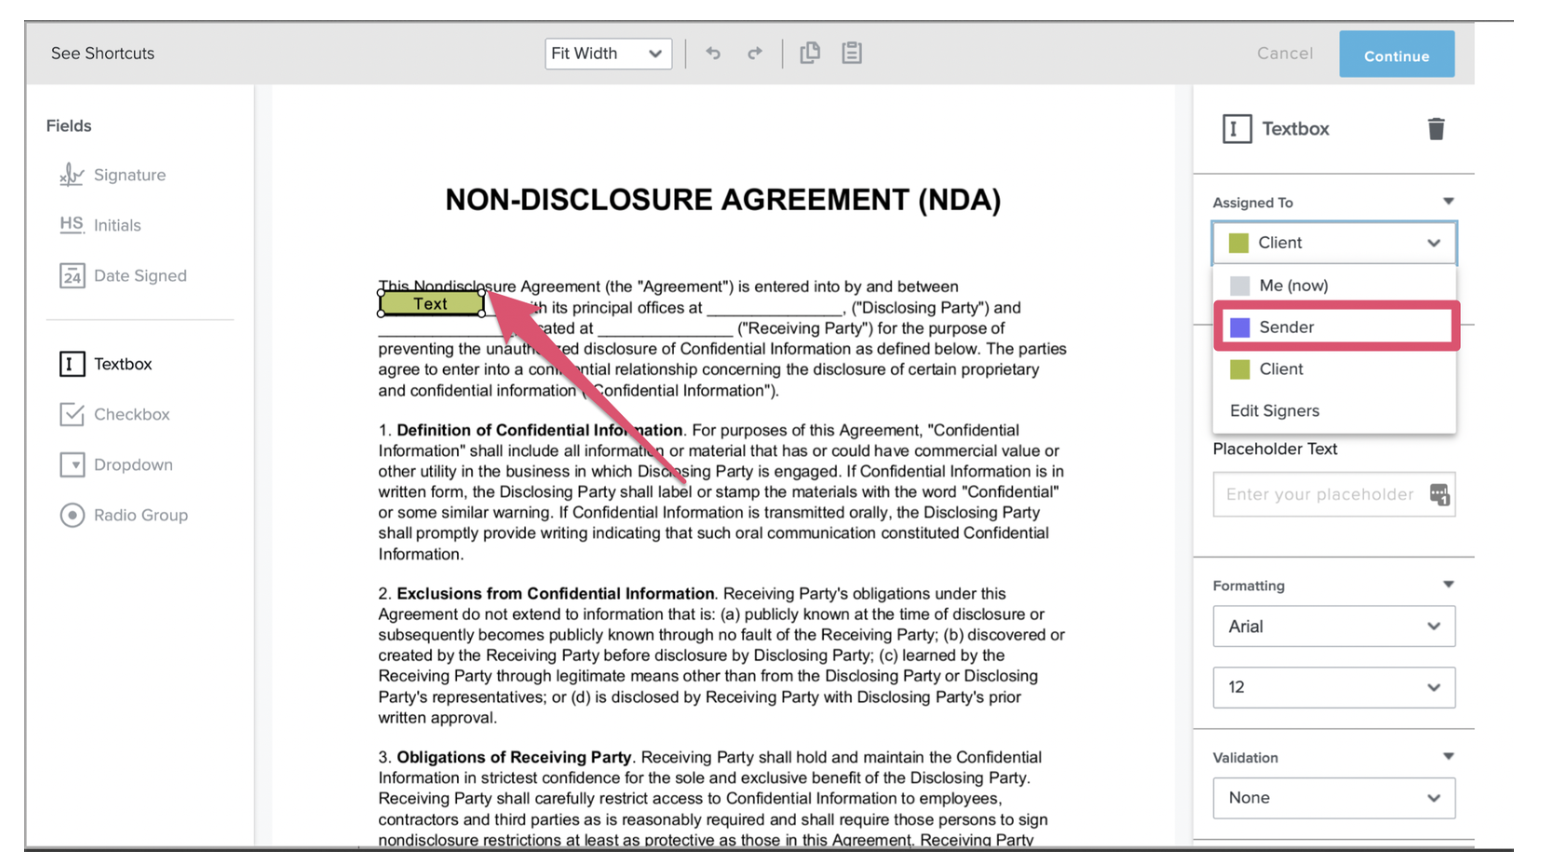Click the Assigned To section label
The width and height of the screenshot is (1554, 854).
(x=1253, y=202)
